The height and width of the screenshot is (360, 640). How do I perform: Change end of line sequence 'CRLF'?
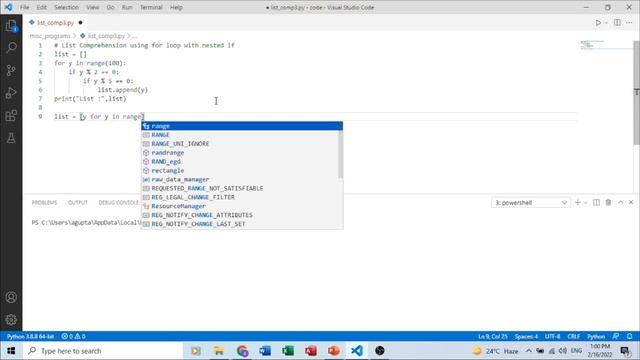click(573, 337)
